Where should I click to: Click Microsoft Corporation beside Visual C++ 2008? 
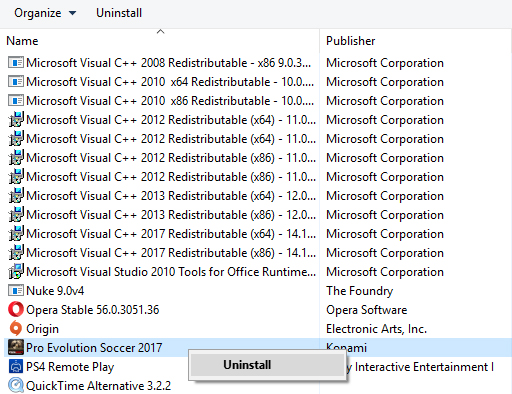click(385, 63)
